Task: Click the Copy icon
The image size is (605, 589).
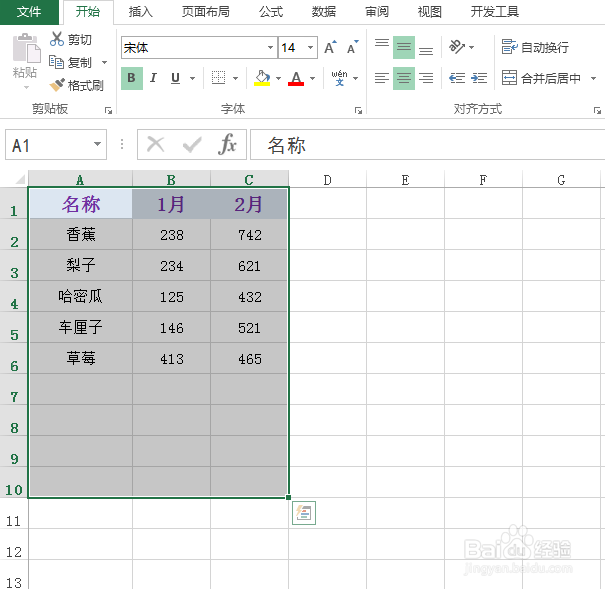Action: [x=56, y=62]
